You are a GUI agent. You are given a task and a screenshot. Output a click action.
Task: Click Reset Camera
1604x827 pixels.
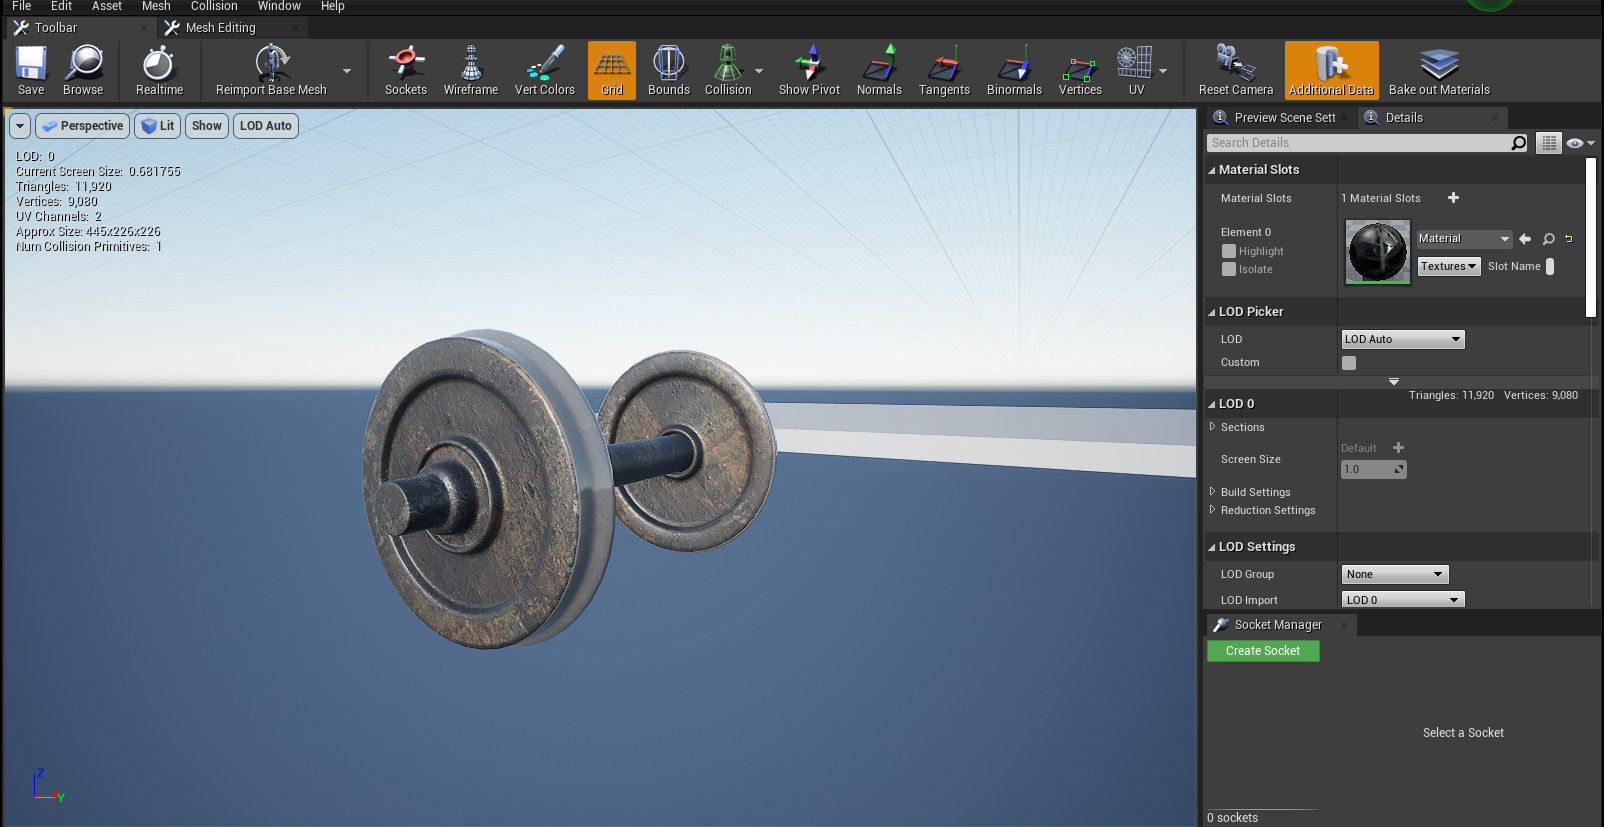coord(1236,71)
